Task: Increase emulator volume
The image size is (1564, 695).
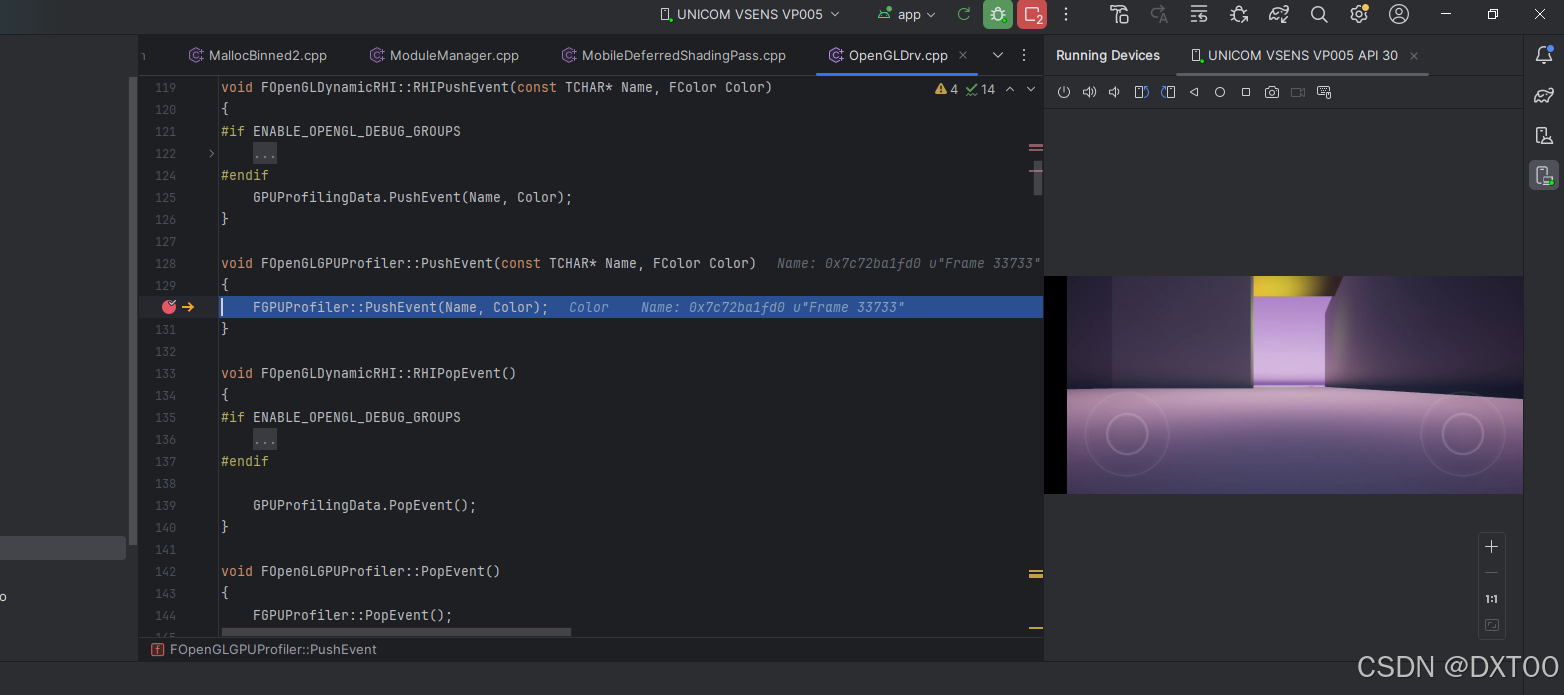Action: (1089, 91)
